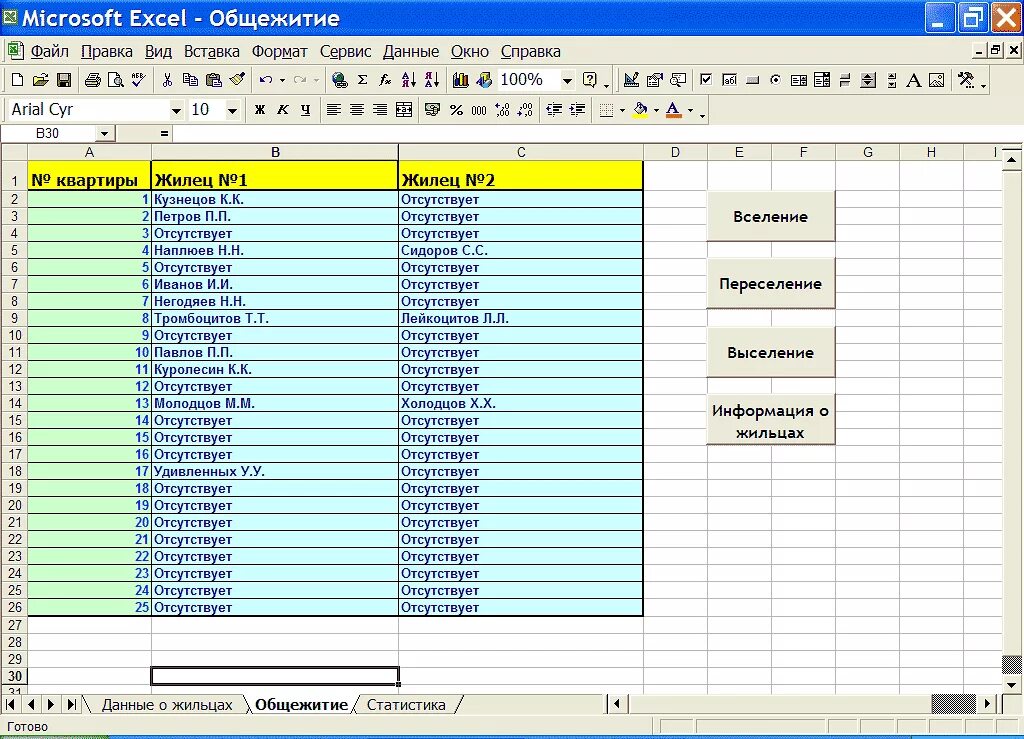Open Данные menu

point(410,52)
